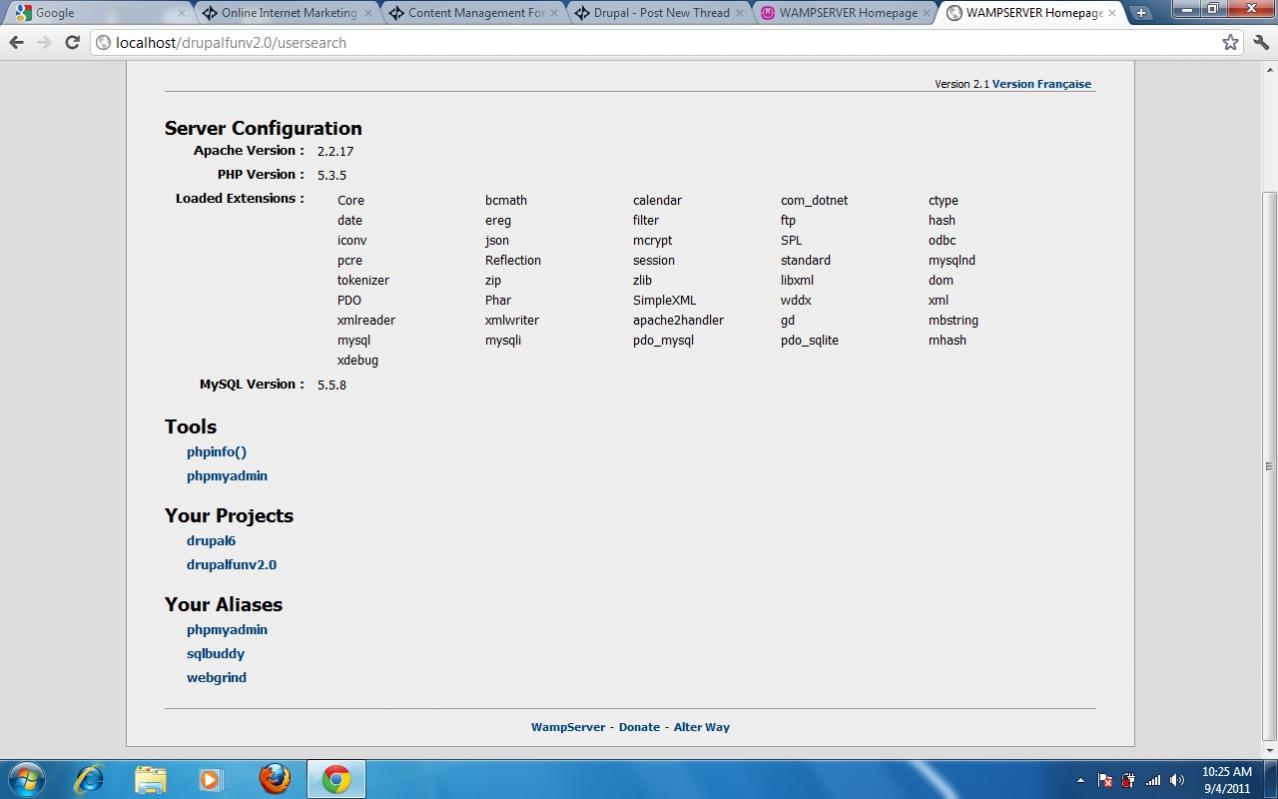The height and width of the screenshot is (799, 1278).
Task: Switch to the Drupal - Post New Thread tab
Action: (x=658, y=13)
